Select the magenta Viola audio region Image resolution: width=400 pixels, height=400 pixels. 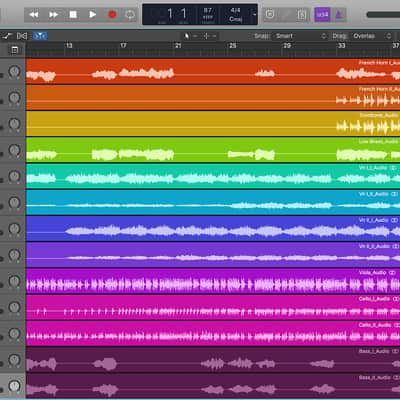(x=213, y=281)
